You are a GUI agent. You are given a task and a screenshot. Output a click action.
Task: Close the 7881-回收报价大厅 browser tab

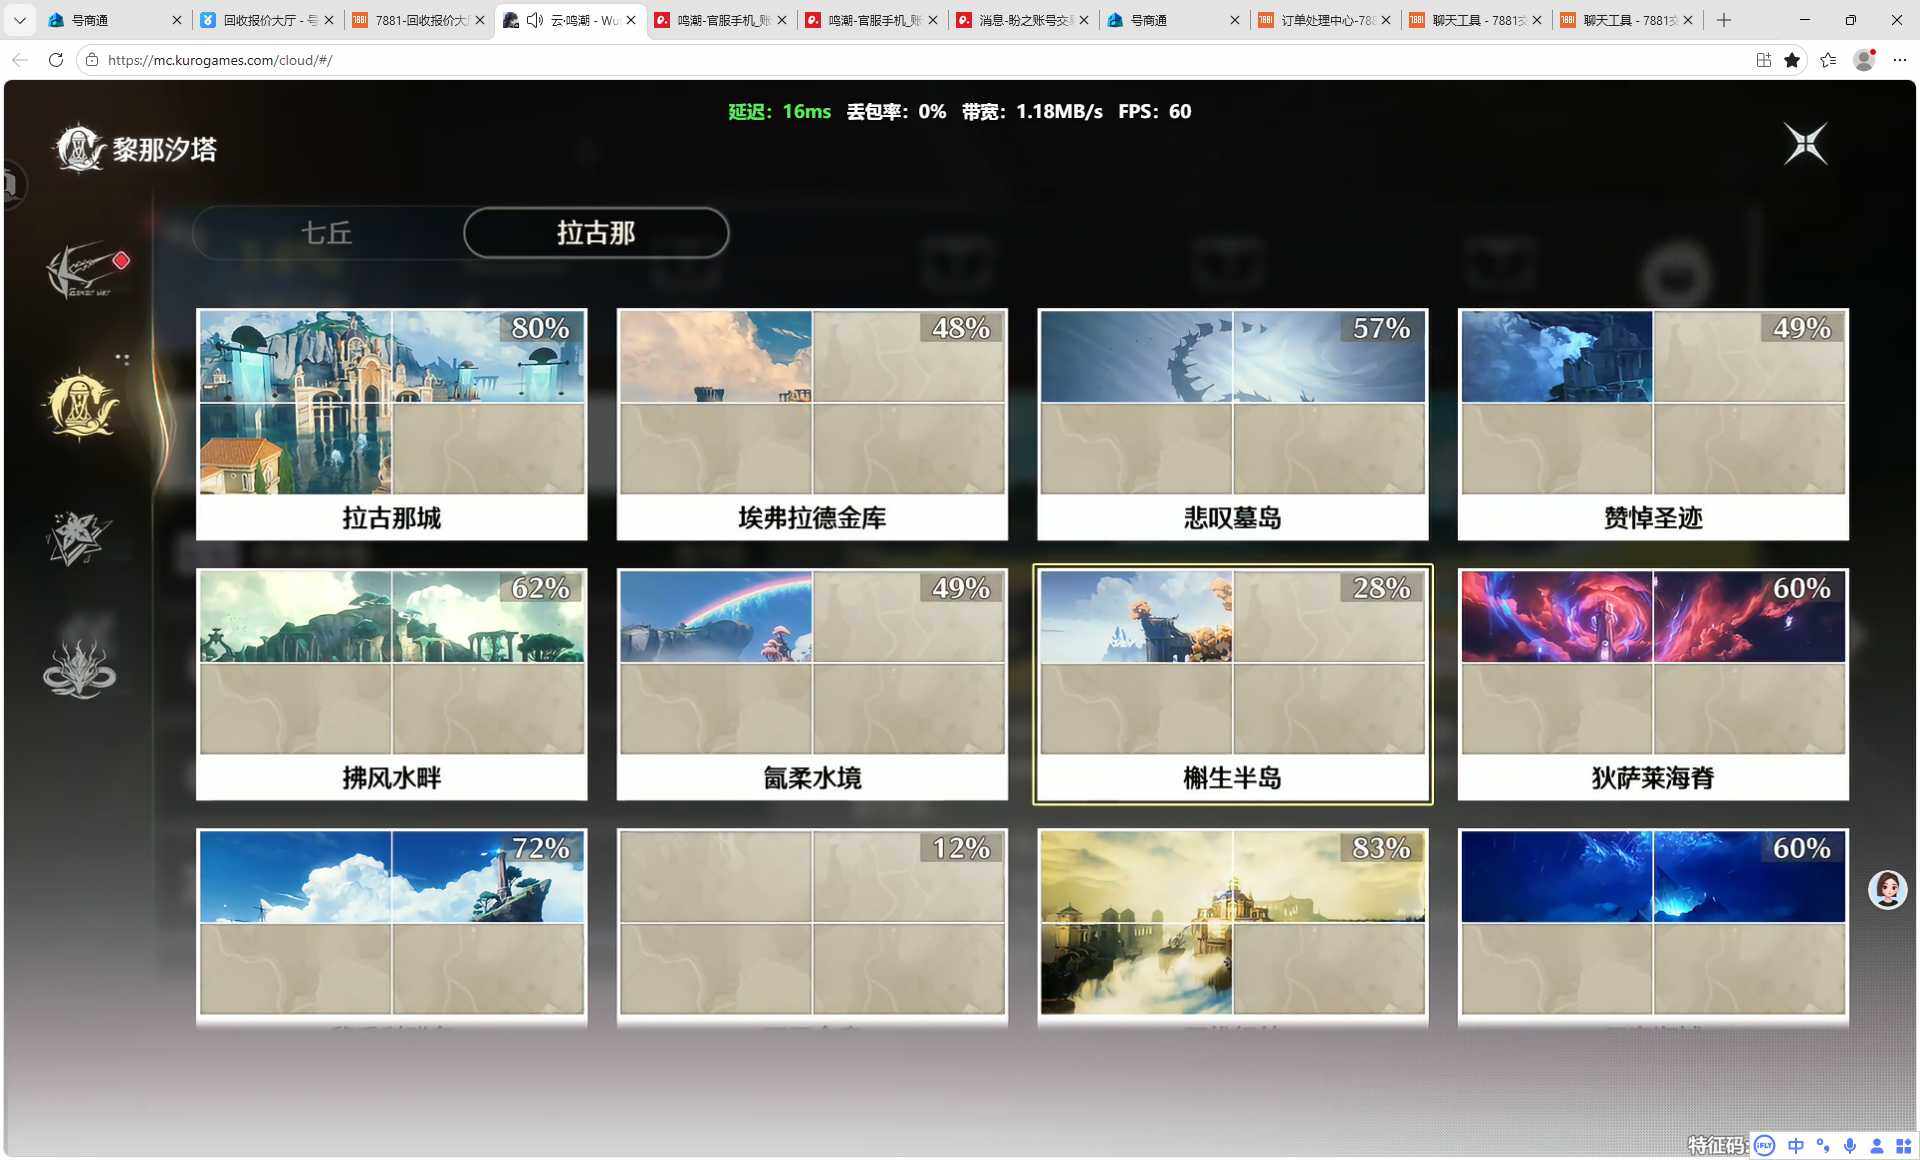coord(480,20)
